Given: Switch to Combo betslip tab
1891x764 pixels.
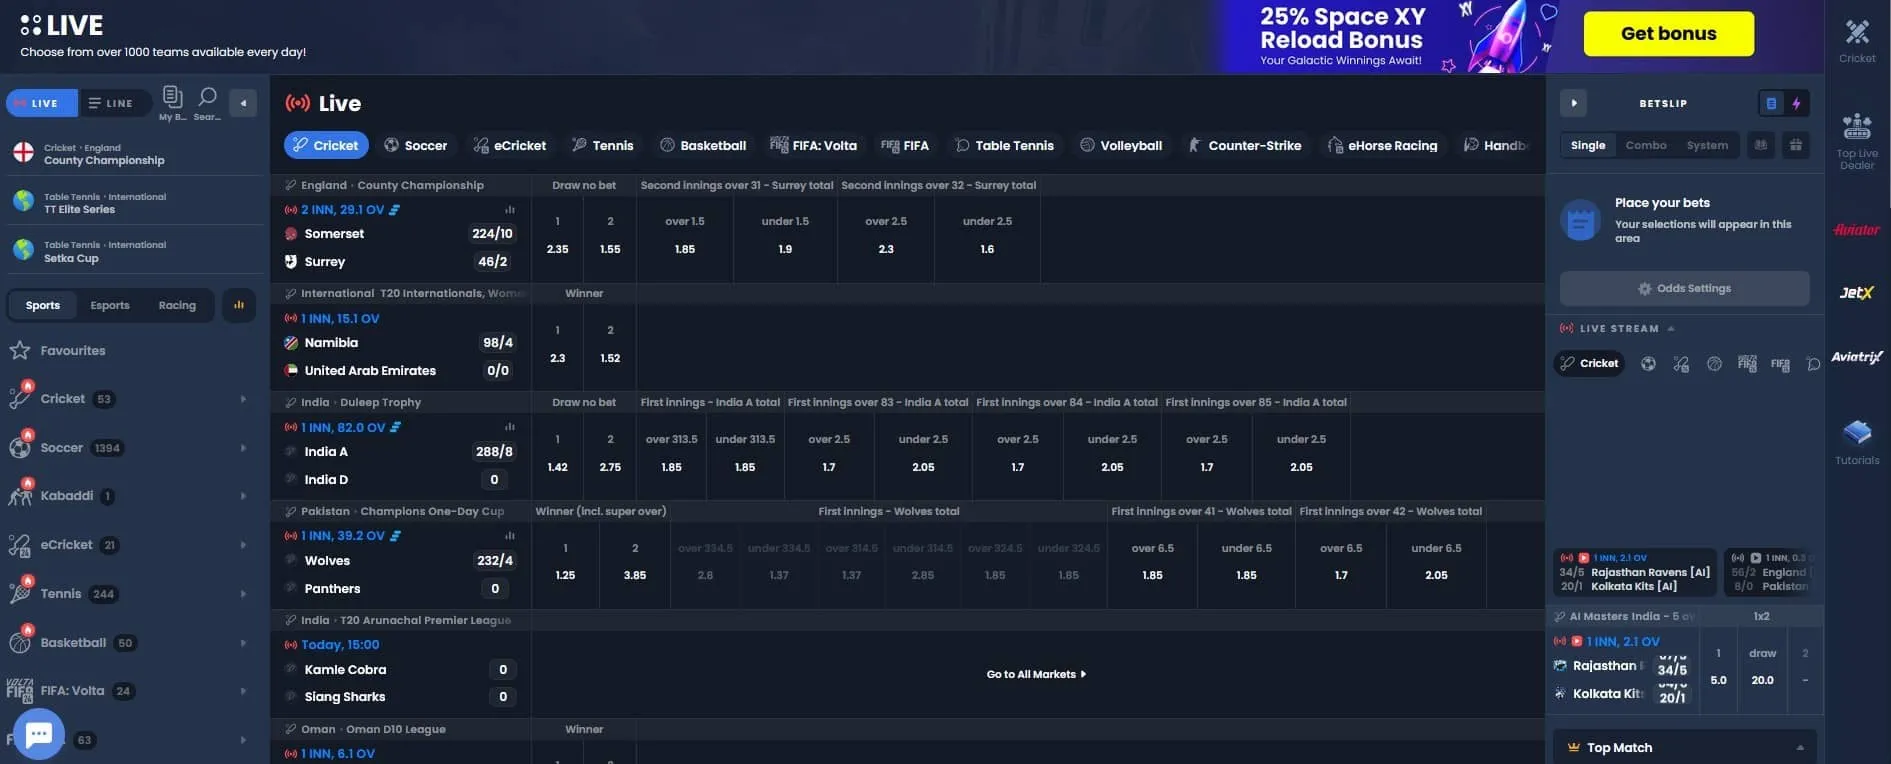Looking at the screenshot, I should [x=1645, y=145].
